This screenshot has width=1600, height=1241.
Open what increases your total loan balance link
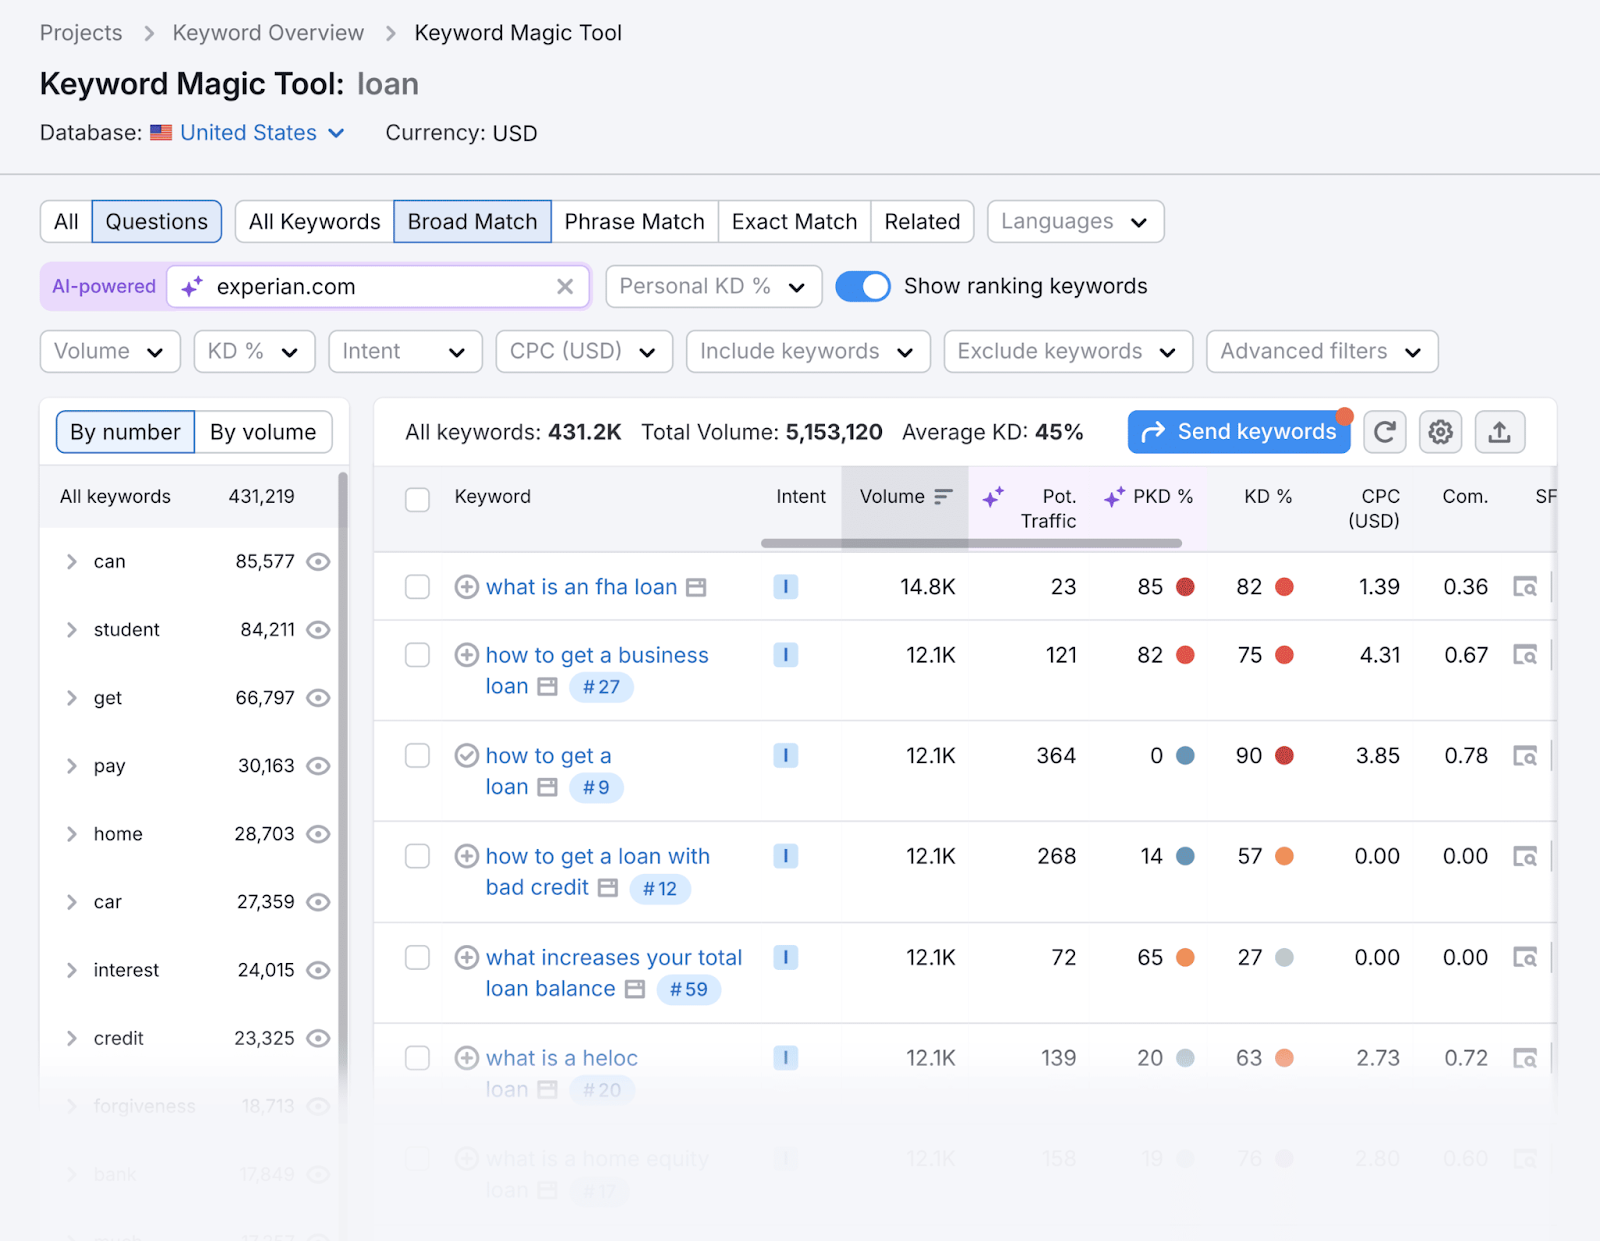pyautogui.click(x=614, y=973)
